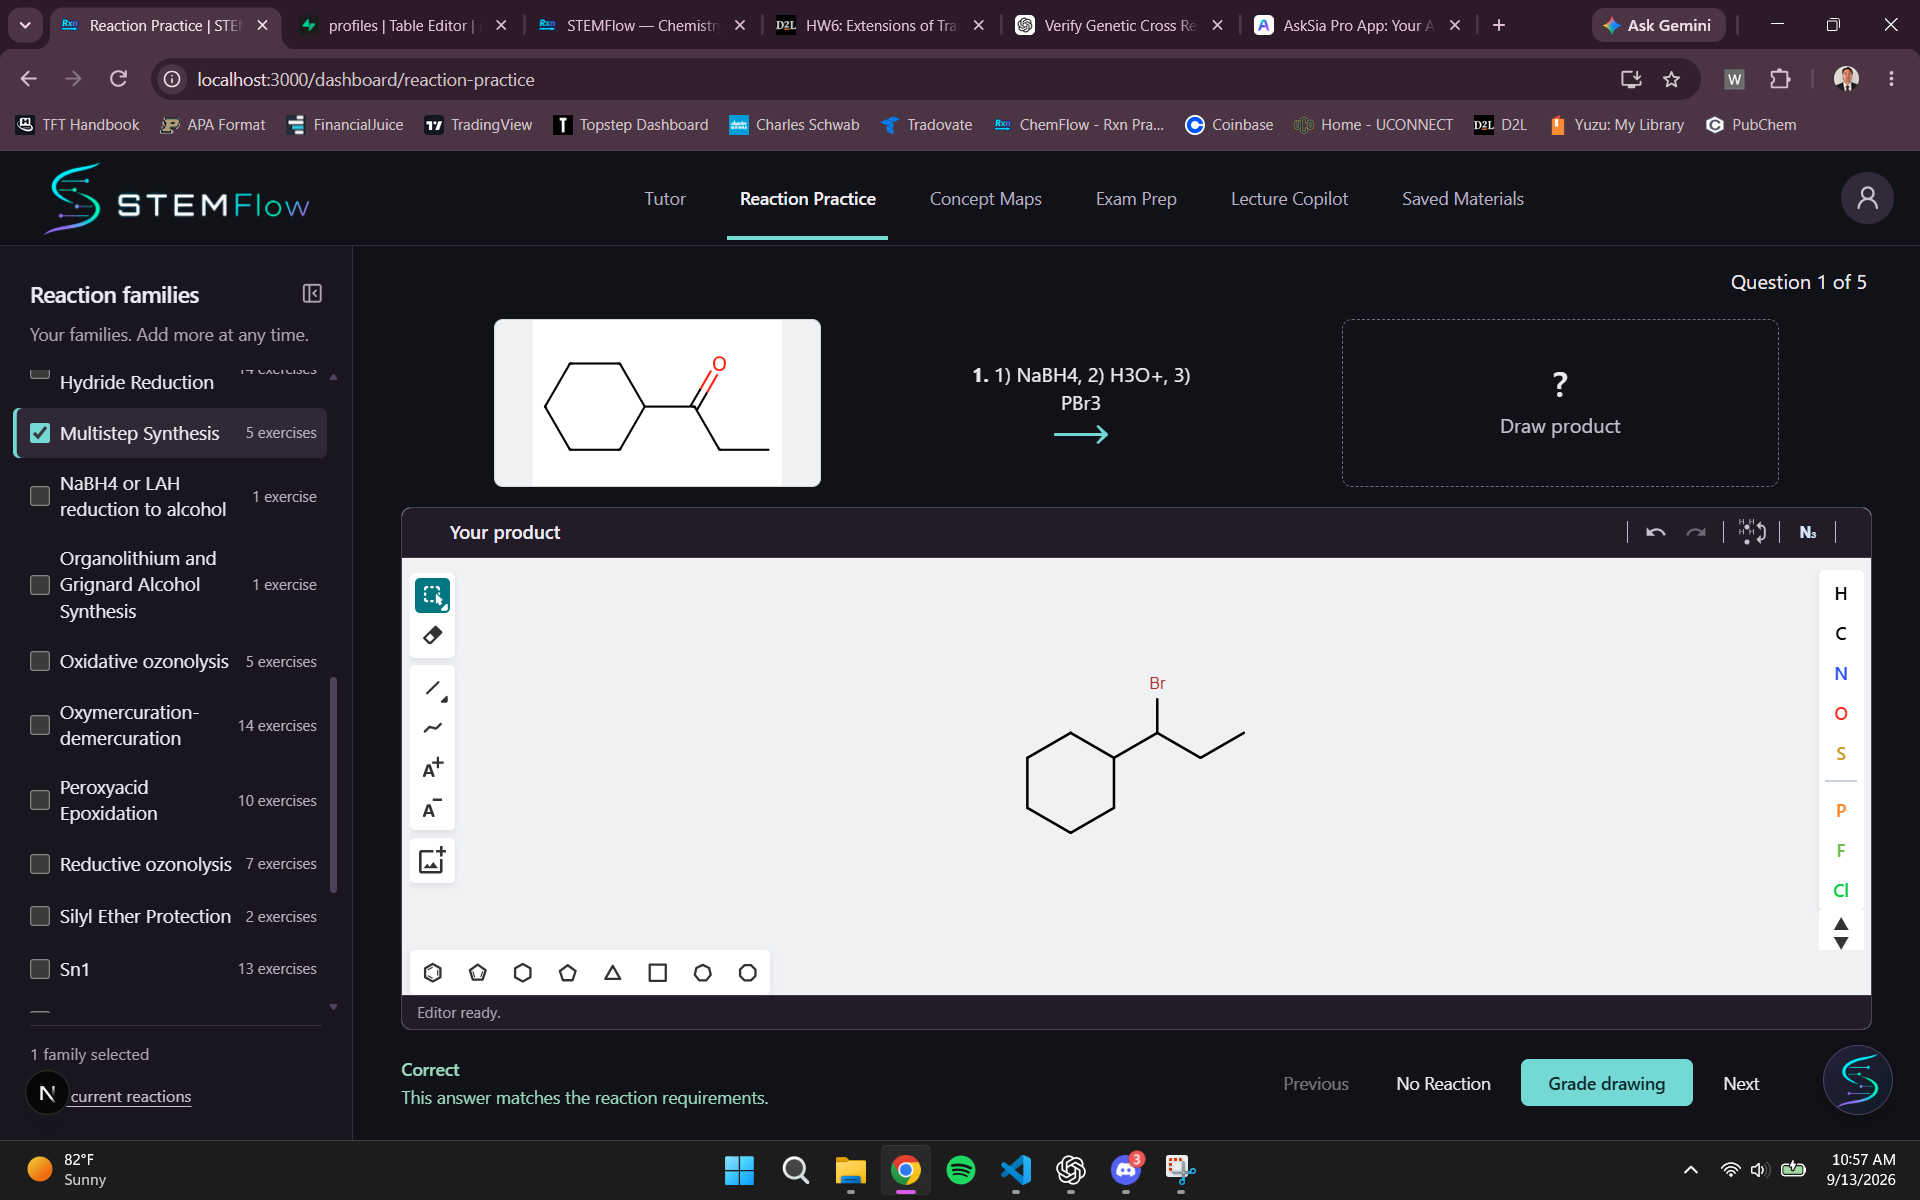Image resolution: width=1920 pixels, height=1200 pixels.
Task: Open Discord from the taskbar
Action: [x=1126, y=1169]
